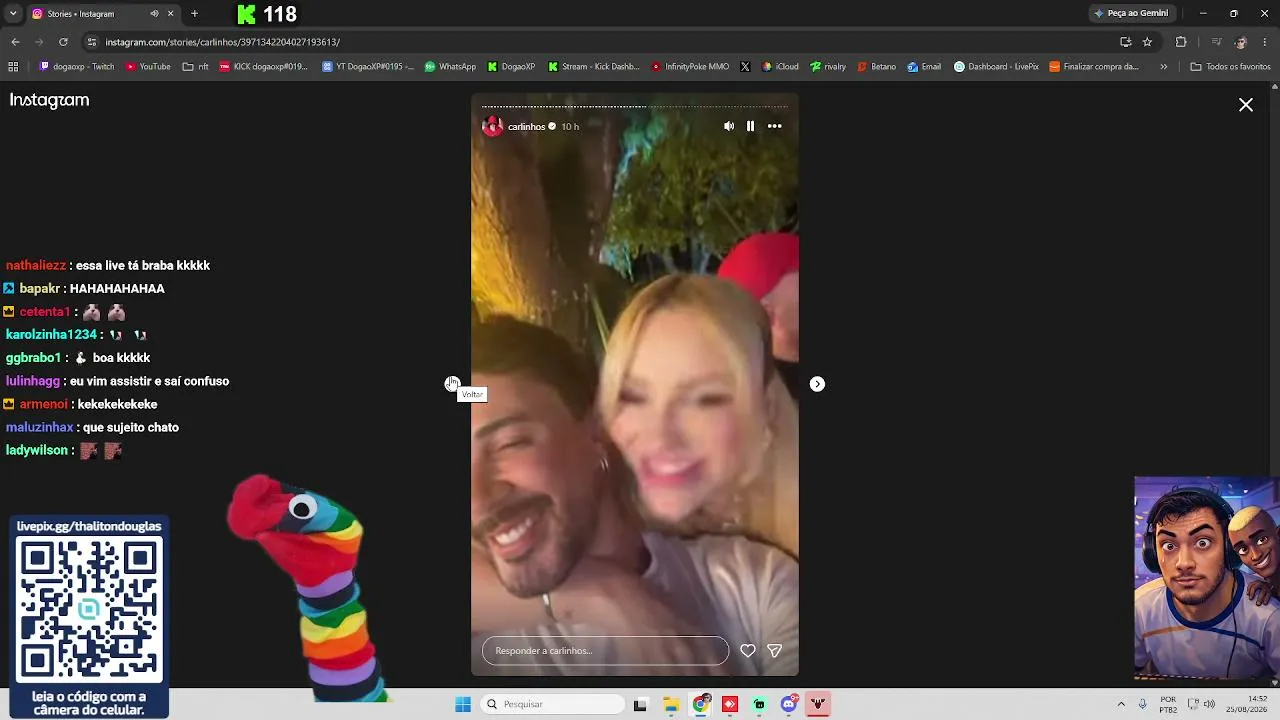This screenshot has height=720, width=1280.
Task: Go back one page in the browser
Action: click(x=15, y=42)
